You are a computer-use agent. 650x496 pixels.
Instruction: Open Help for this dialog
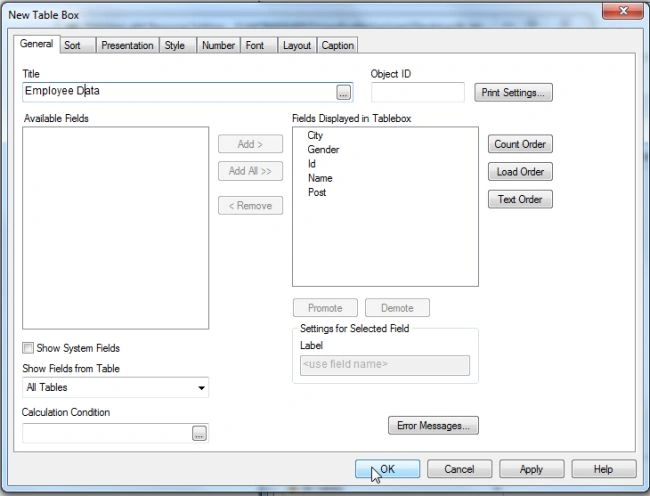(604, 469)
